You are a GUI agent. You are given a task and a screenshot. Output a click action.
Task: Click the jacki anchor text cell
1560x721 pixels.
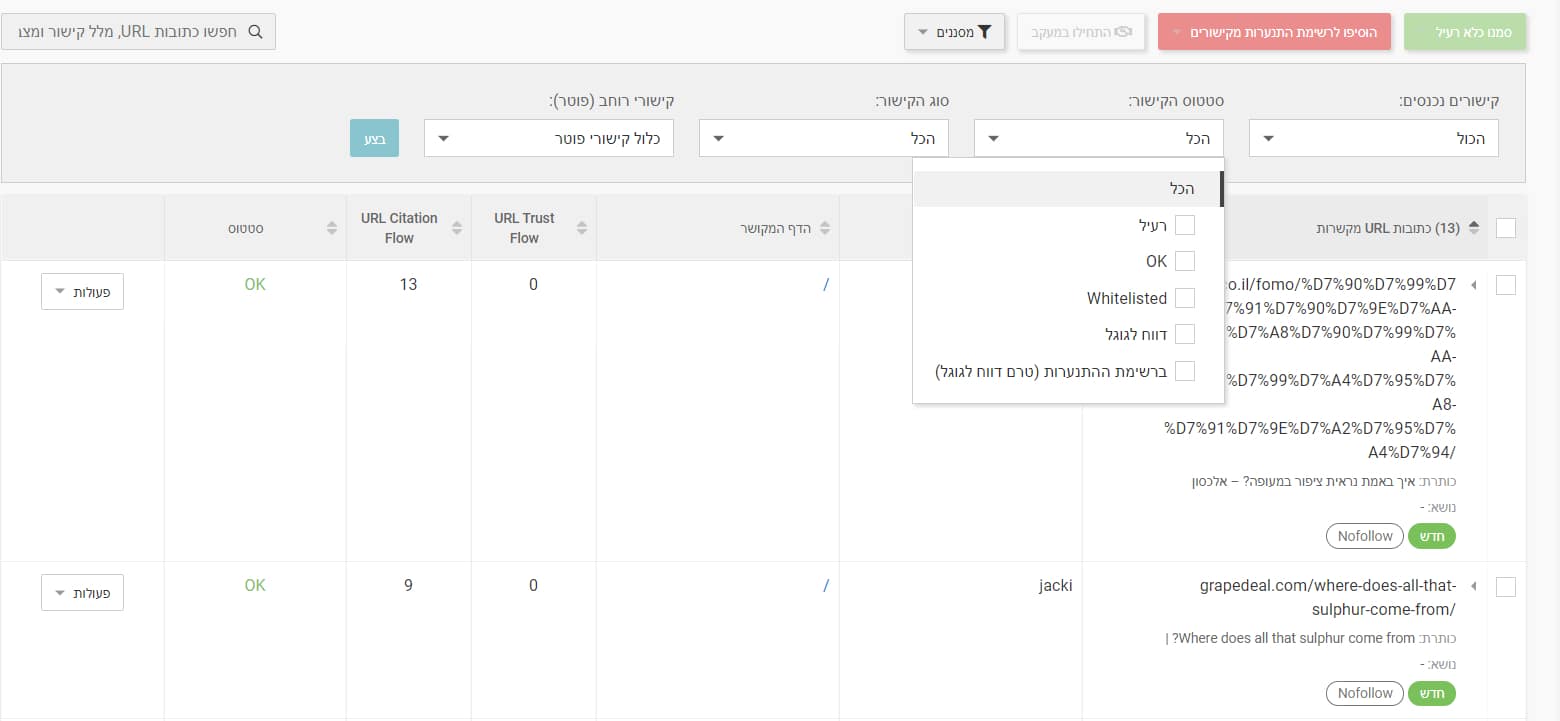tap(1055, 585)
